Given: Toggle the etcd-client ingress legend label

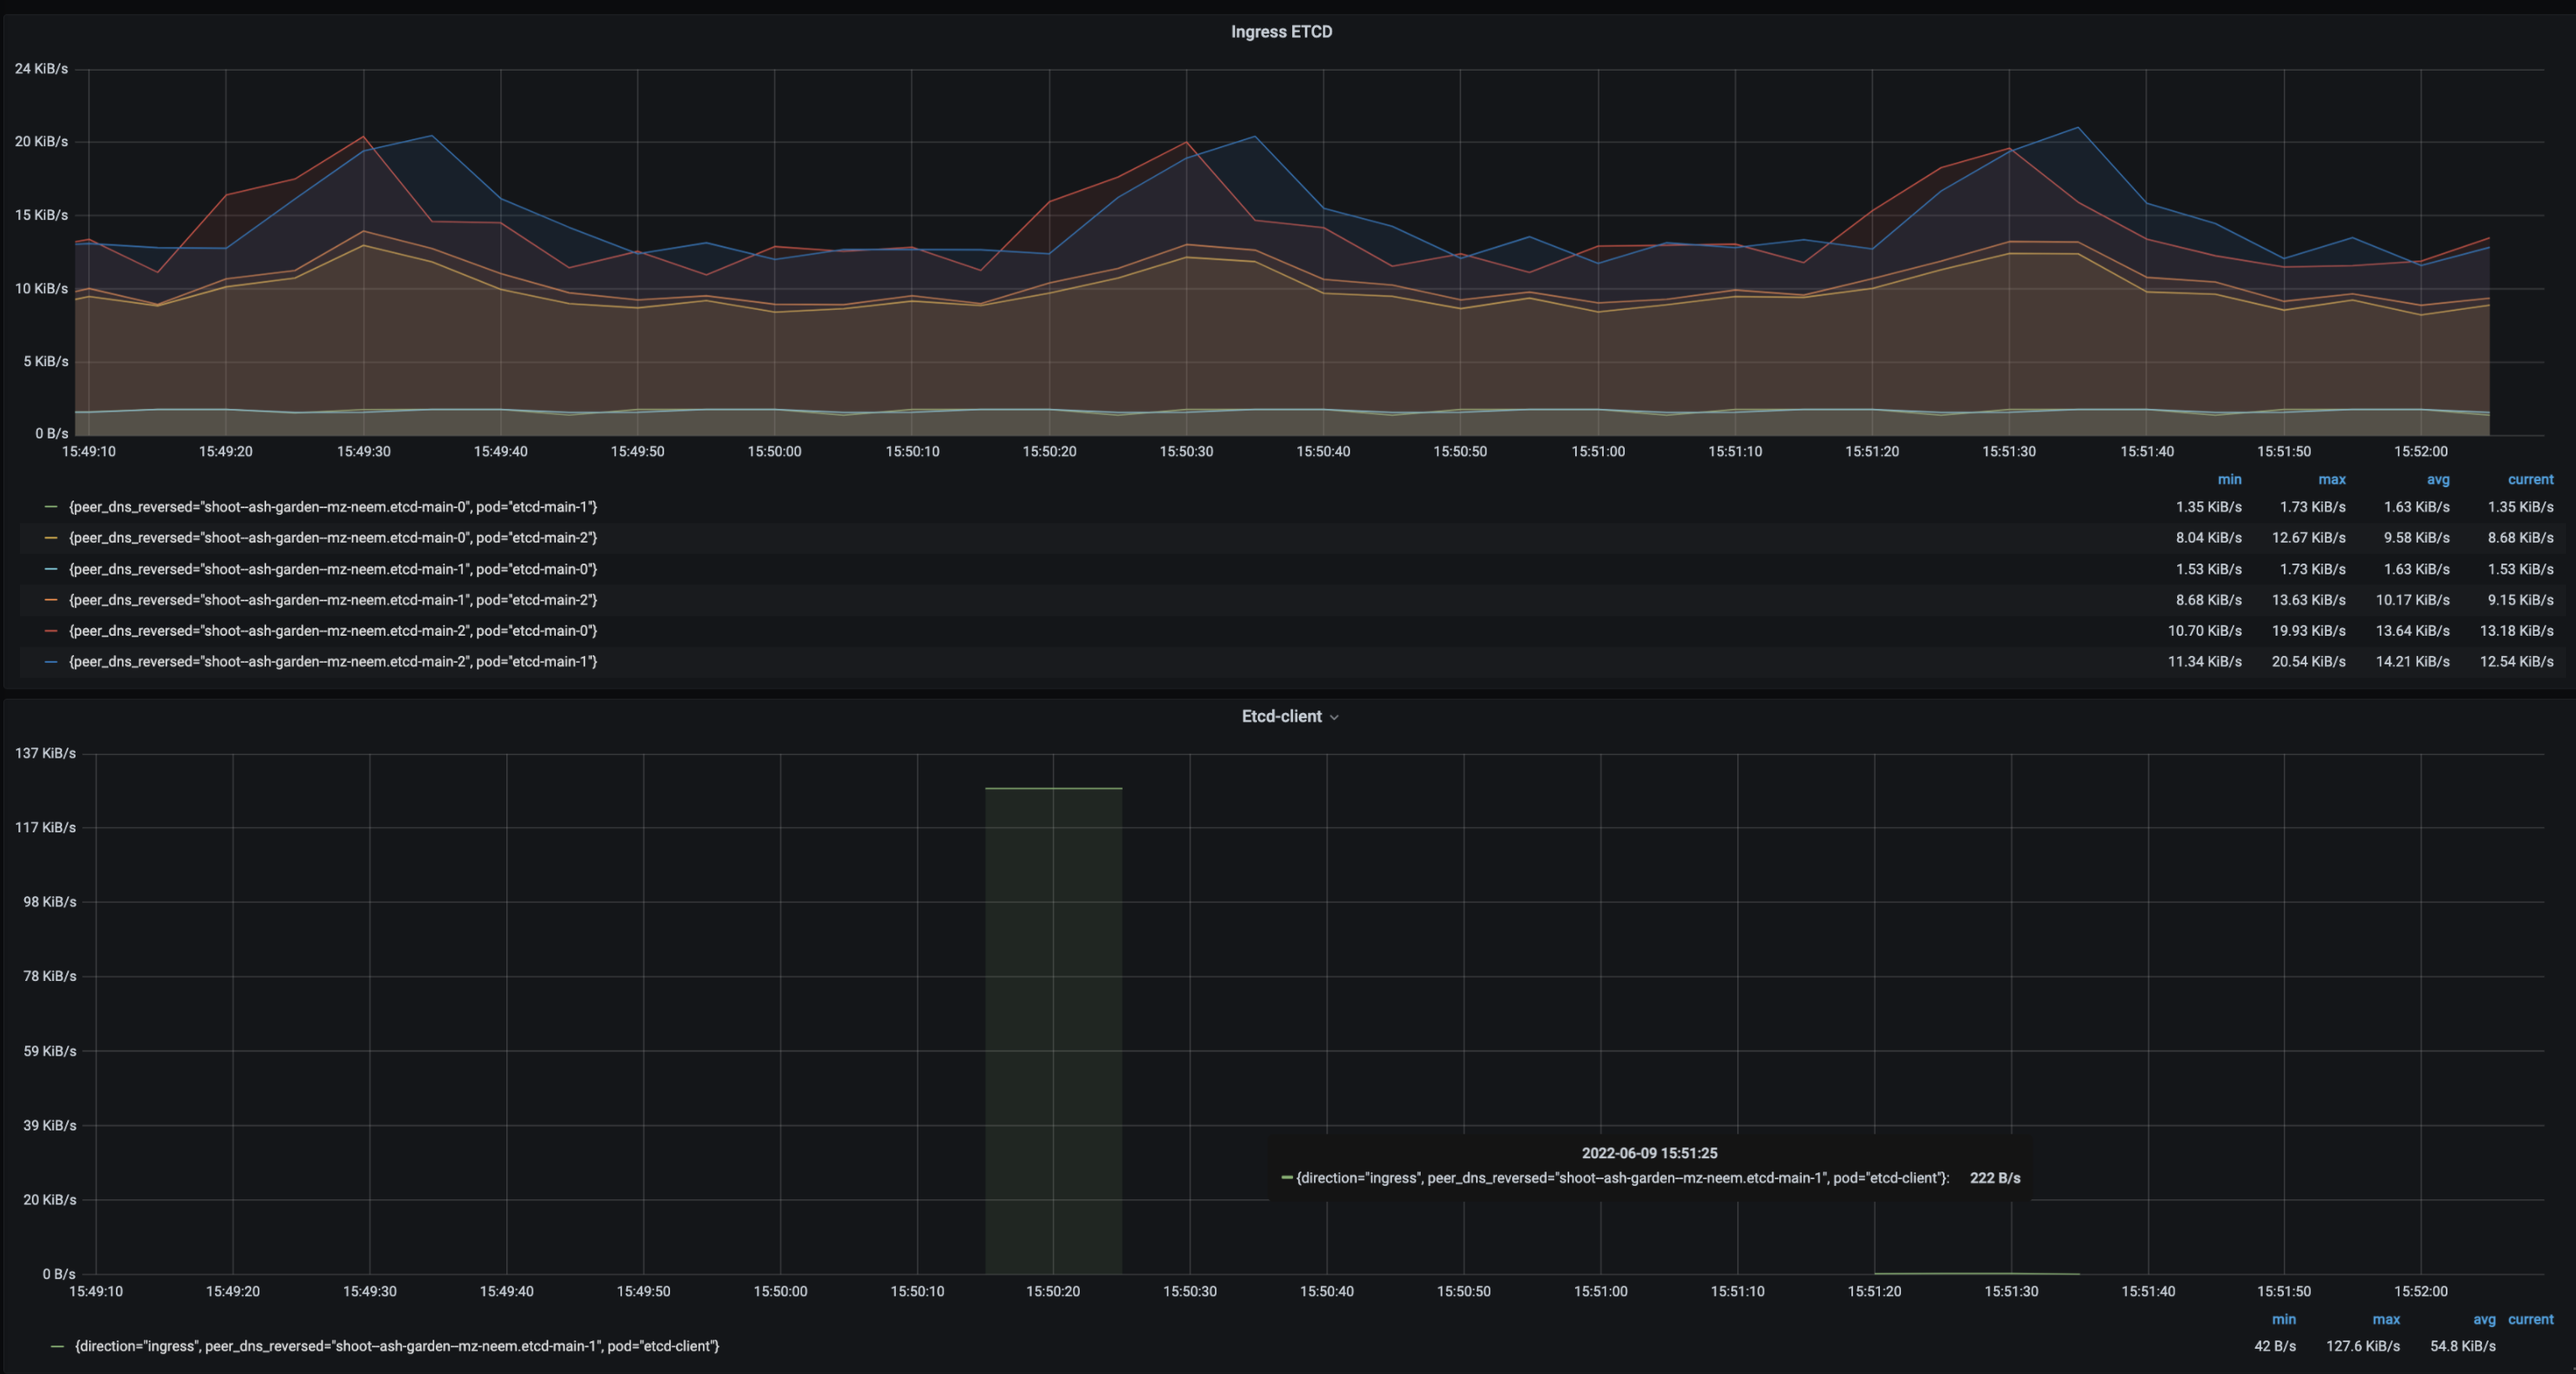Looking at the screenshot, I should (397, 1346).
